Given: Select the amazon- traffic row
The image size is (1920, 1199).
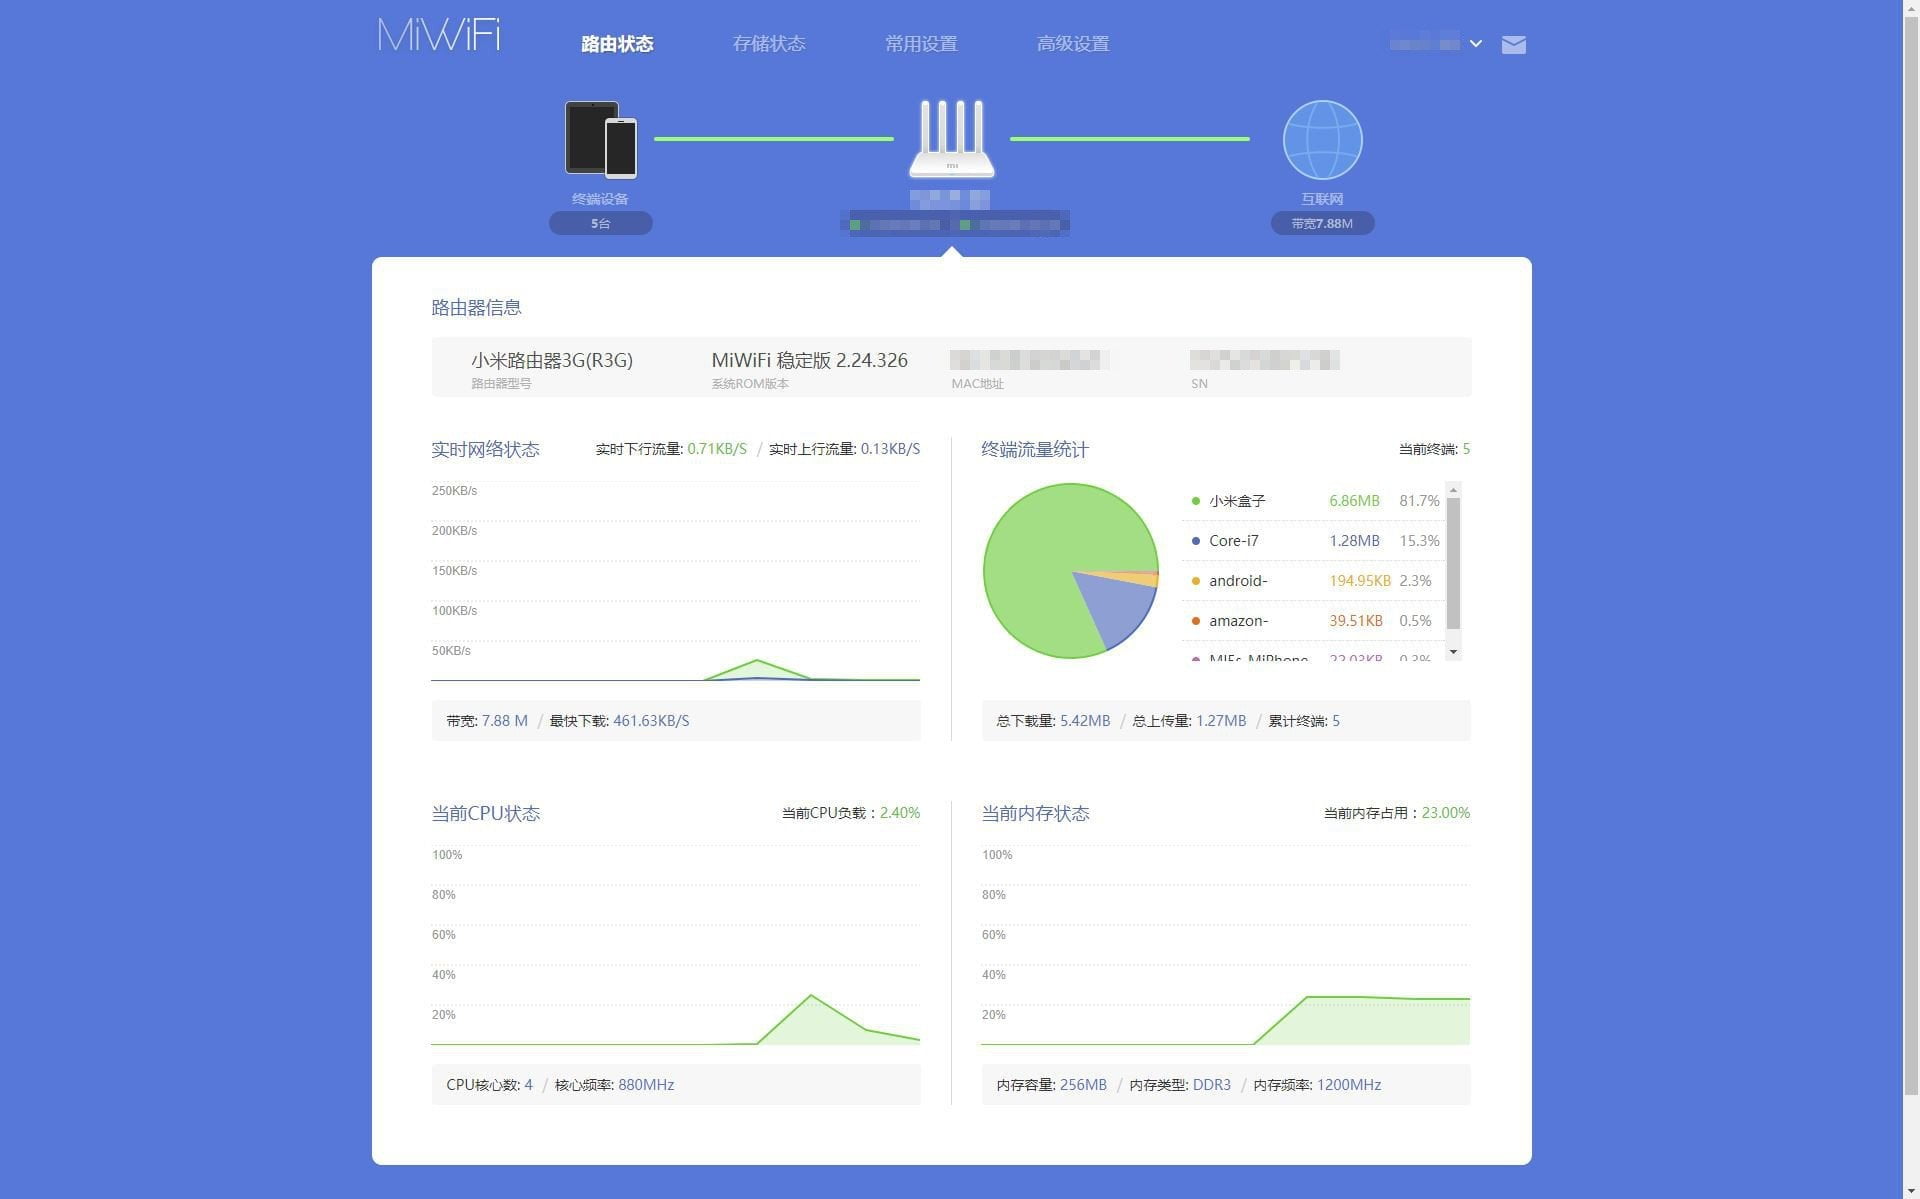Looking at the screenshot, I should tap(1314, 620).
